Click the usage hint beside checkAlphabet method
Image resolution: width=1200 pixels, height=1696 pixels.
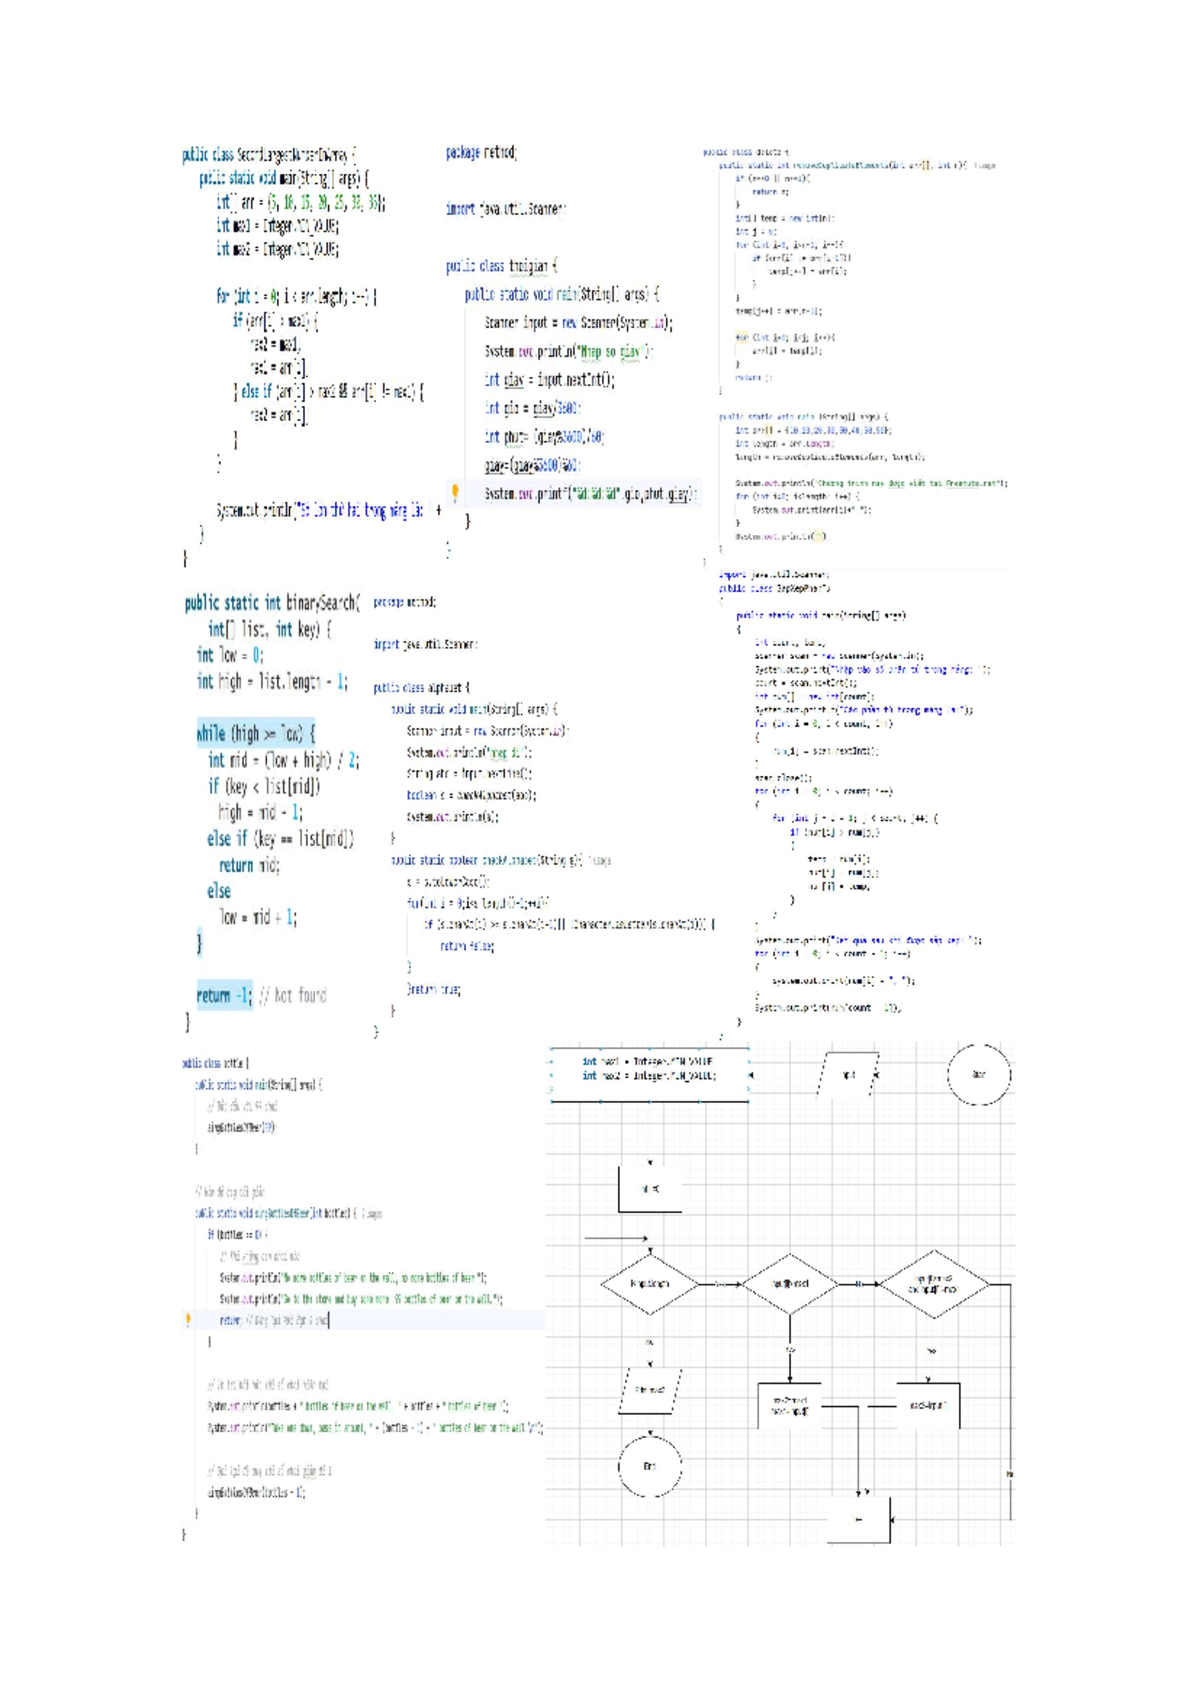click(x=599, y=860)
